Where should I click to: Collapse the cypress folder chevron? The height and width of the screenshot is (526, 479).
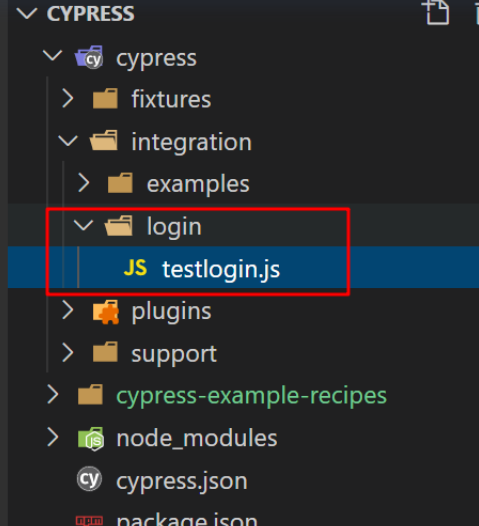(x=53, y=56)
